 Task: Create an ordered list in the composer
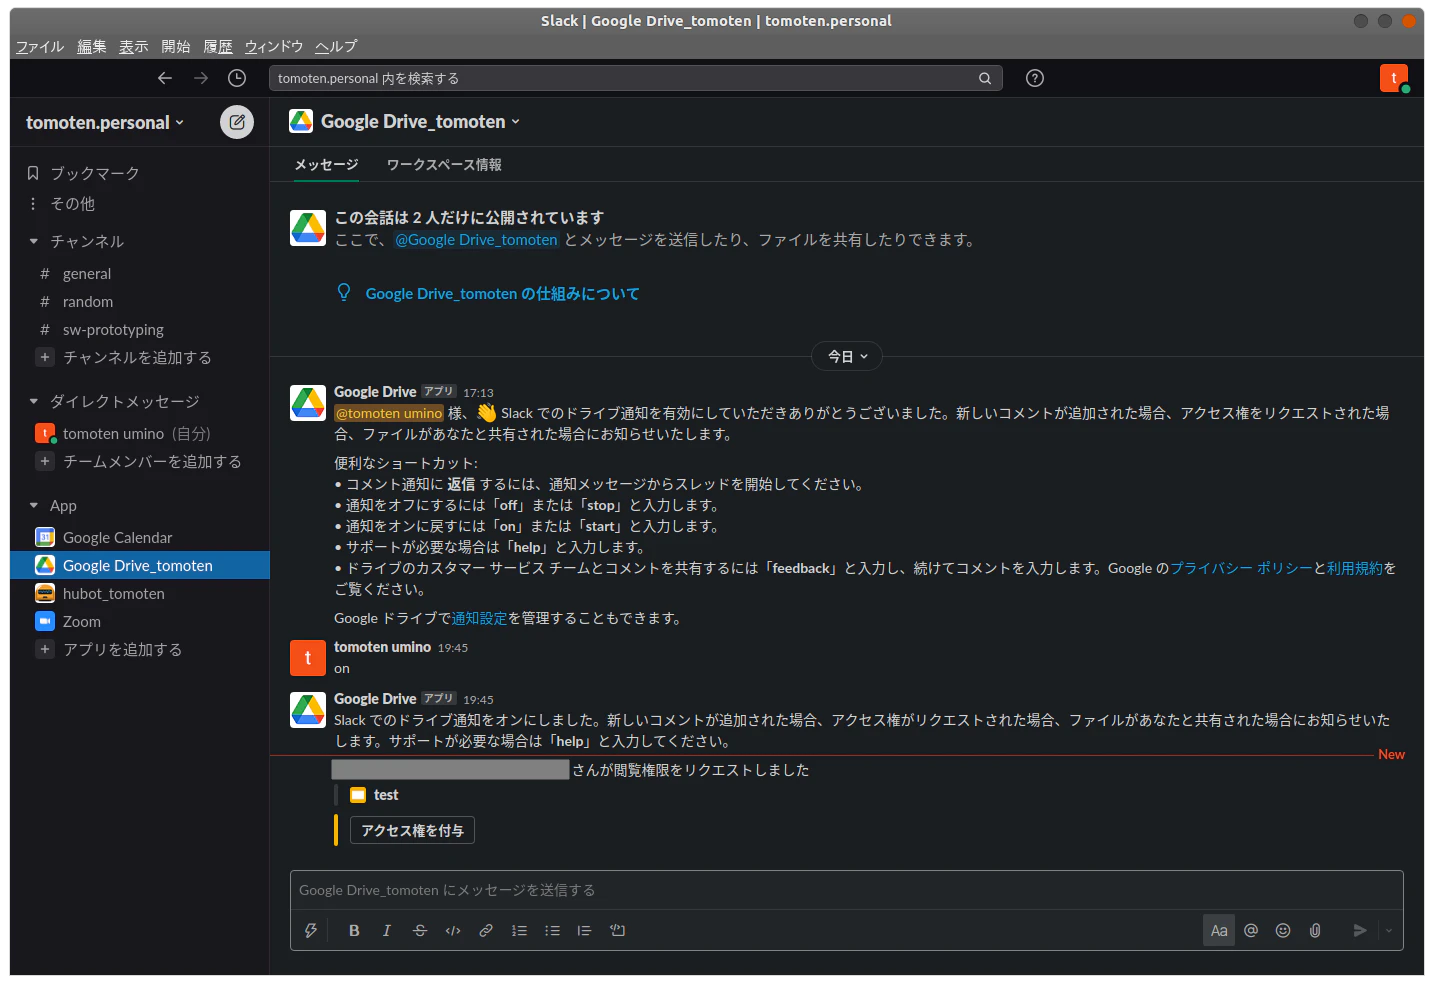pyautogui.click(x=518, y=930)
